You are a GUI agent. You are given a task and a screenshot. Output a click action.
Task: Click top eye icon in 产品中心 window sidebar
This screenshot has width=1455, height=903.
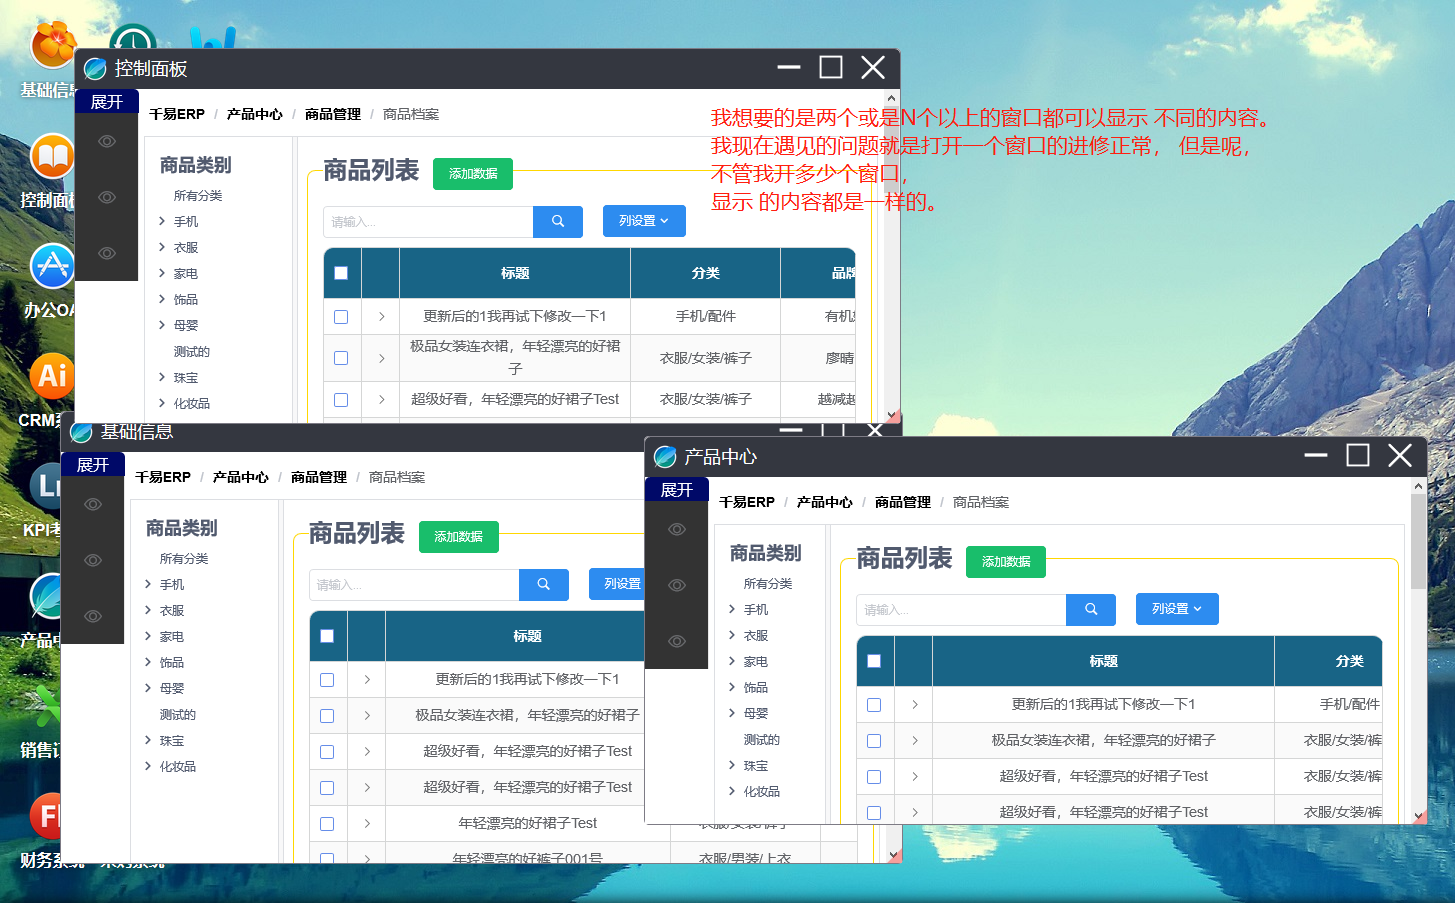tap(677, 530)
